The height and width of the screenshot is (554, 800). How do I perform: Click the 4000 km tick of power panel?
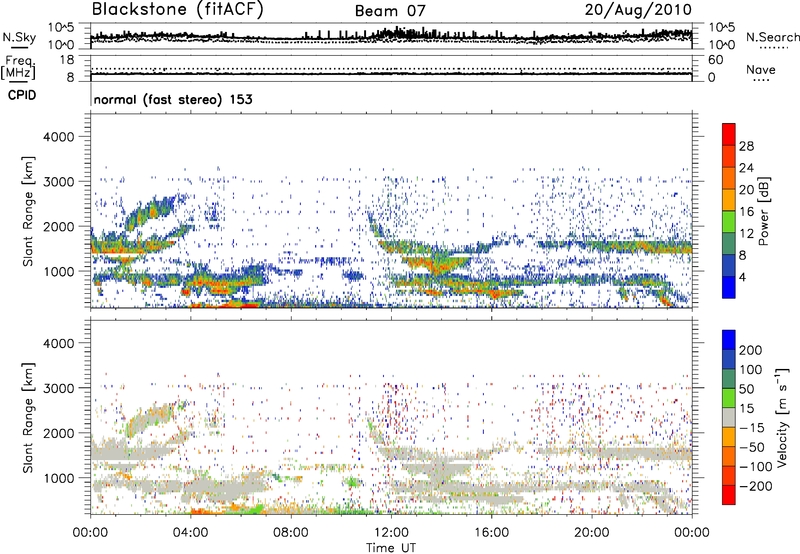pyautogui.click(x=58, y=137)
